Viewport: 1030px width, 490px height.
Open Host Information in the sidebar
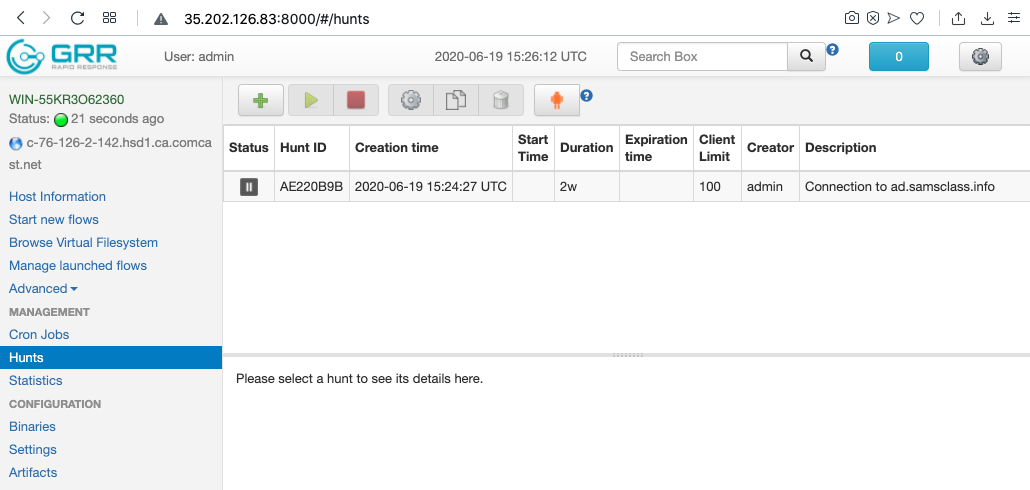(x=57, y=196)
